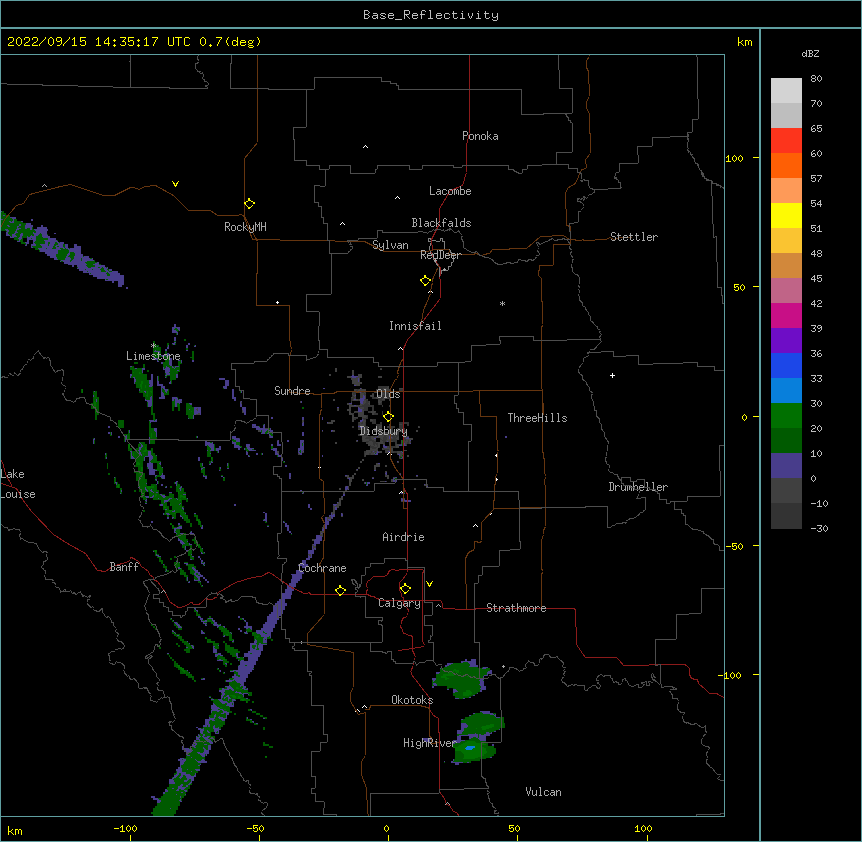Click yellow diamond marker above RockyMH
862x842 pixels.
point(250,203)
